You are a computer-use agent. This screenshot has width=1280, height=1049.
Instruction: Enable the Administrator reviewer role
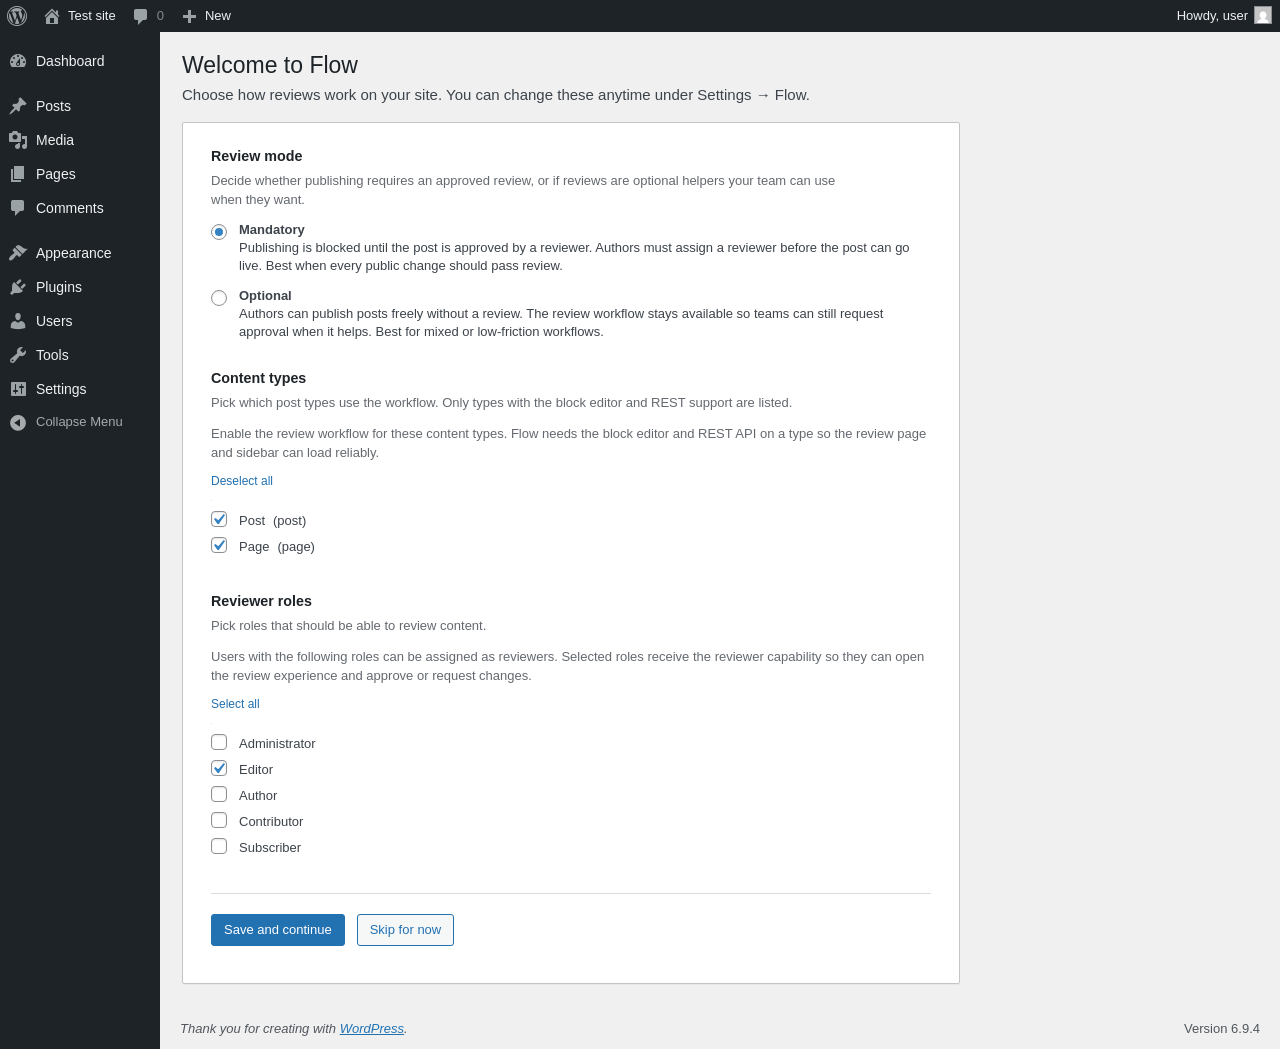pos(219,742)
